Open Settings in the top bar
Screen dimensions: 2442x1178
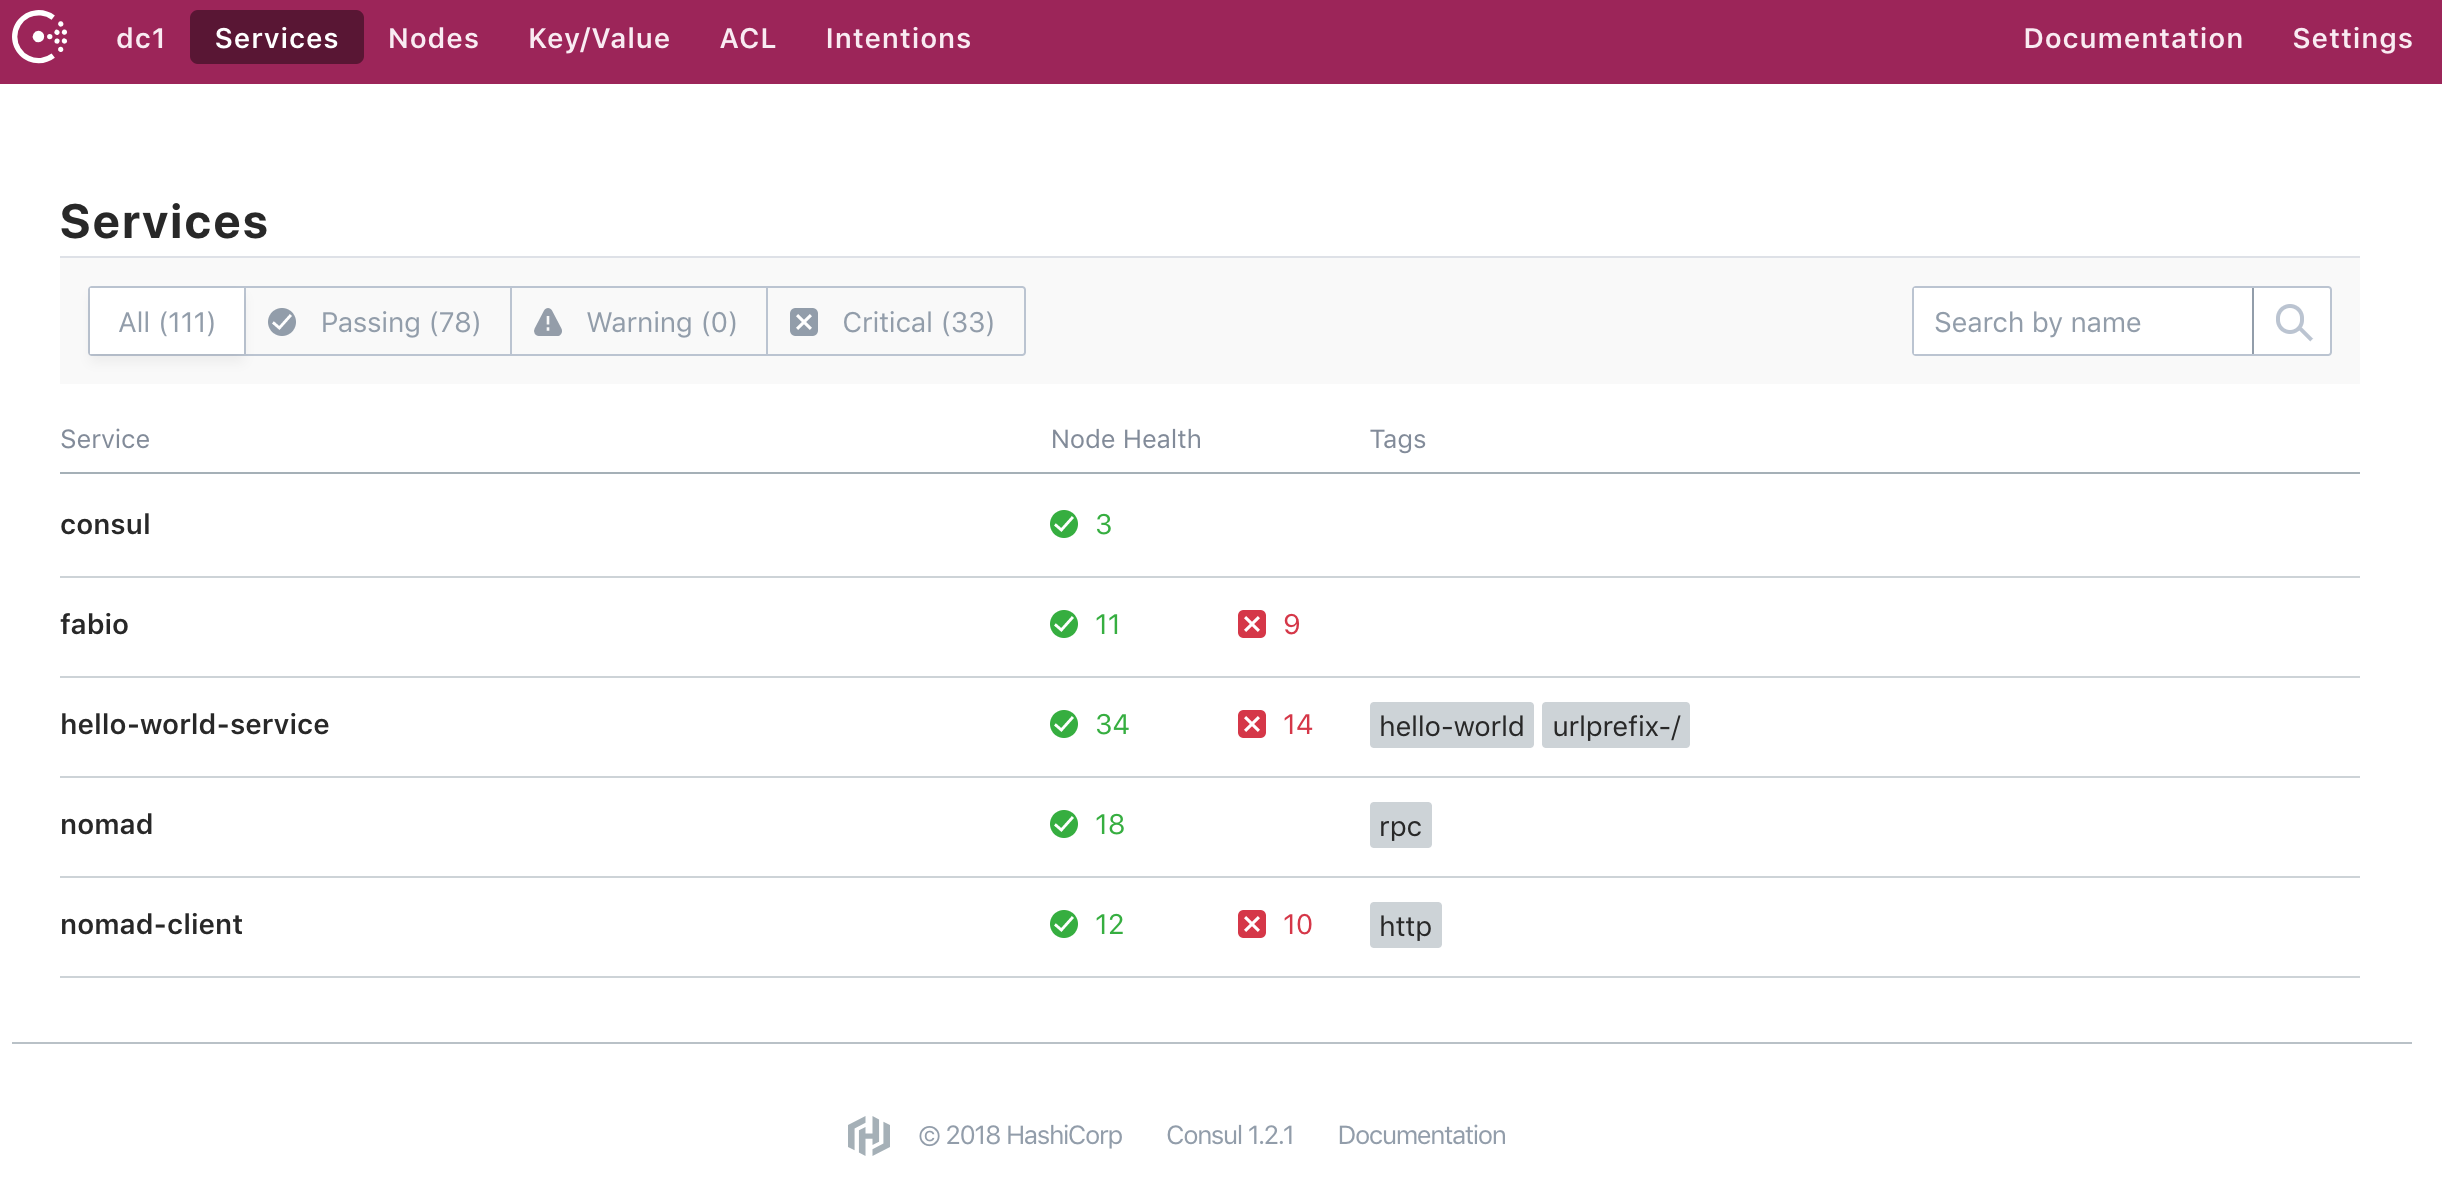coord(2352,38)
